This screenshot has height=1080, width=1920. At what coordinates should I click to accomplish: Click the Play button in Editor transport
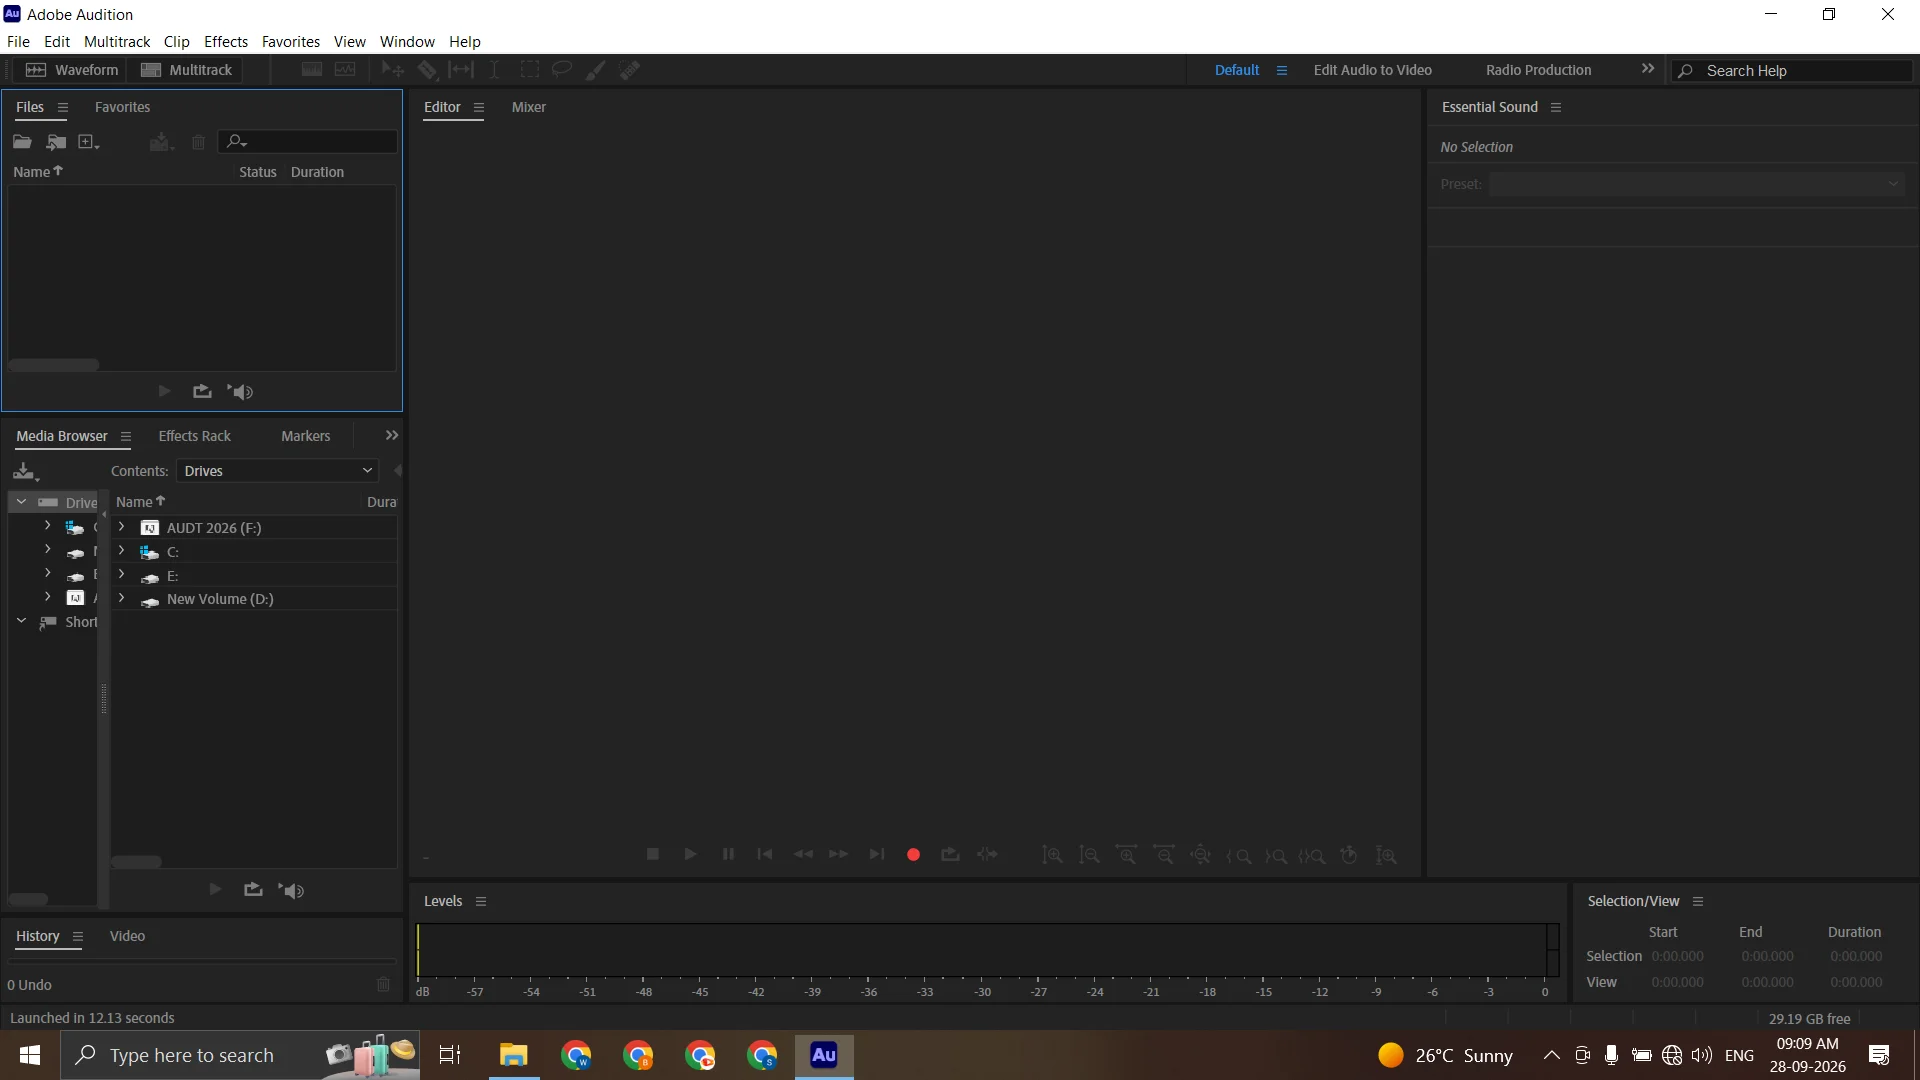click(690, 855)
